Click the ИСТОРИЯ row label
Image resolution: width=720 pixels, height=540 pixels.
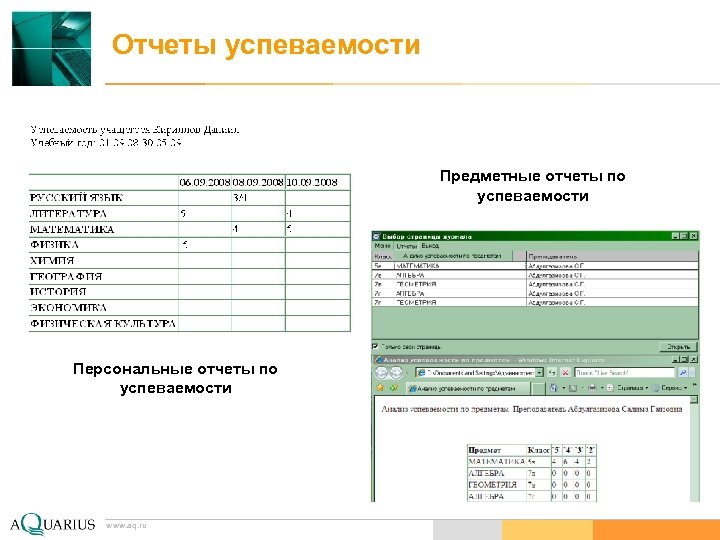point(58,292)
